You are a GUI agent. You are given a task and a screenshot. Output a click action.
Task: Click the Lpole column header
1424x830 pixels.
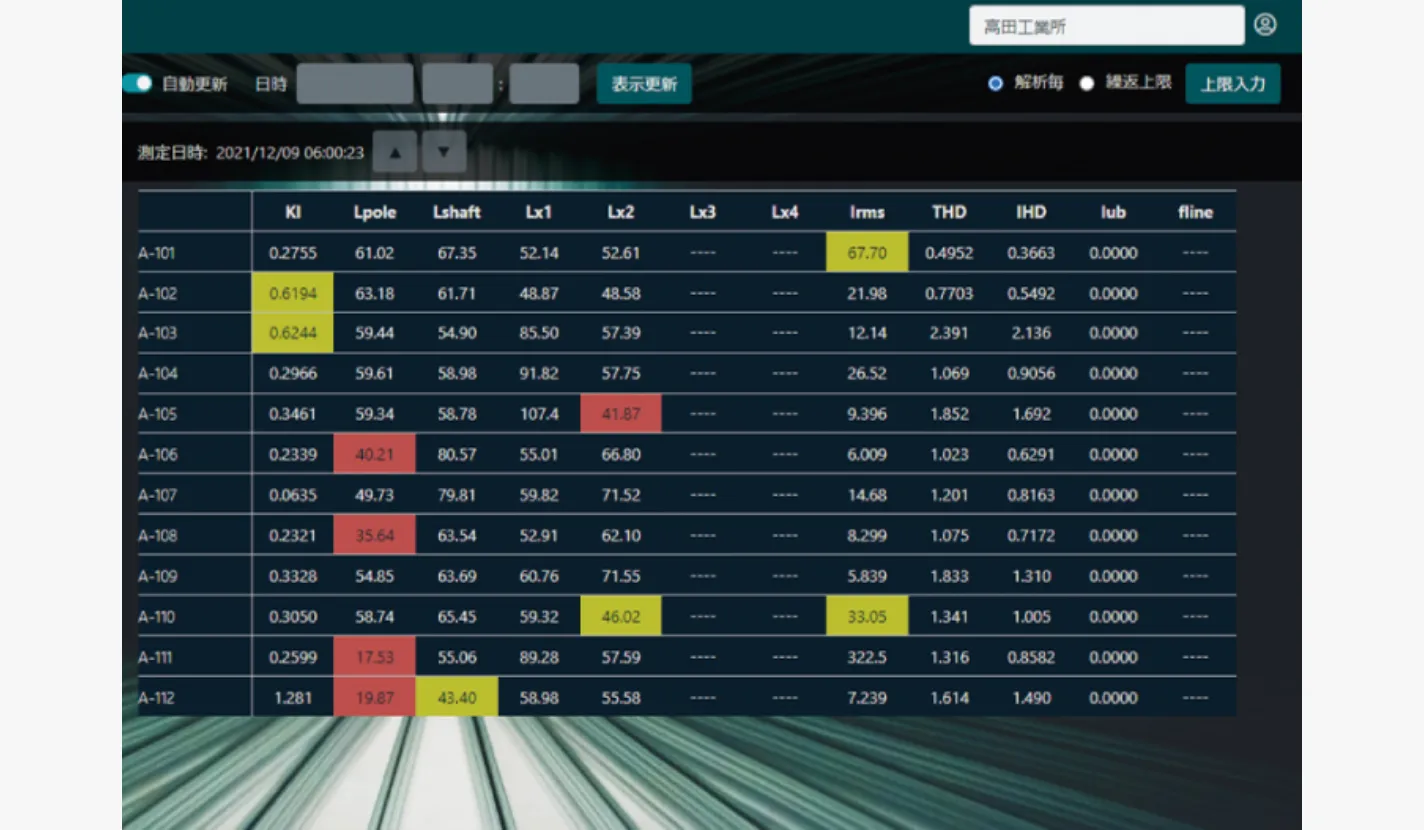tap(375, 212)
